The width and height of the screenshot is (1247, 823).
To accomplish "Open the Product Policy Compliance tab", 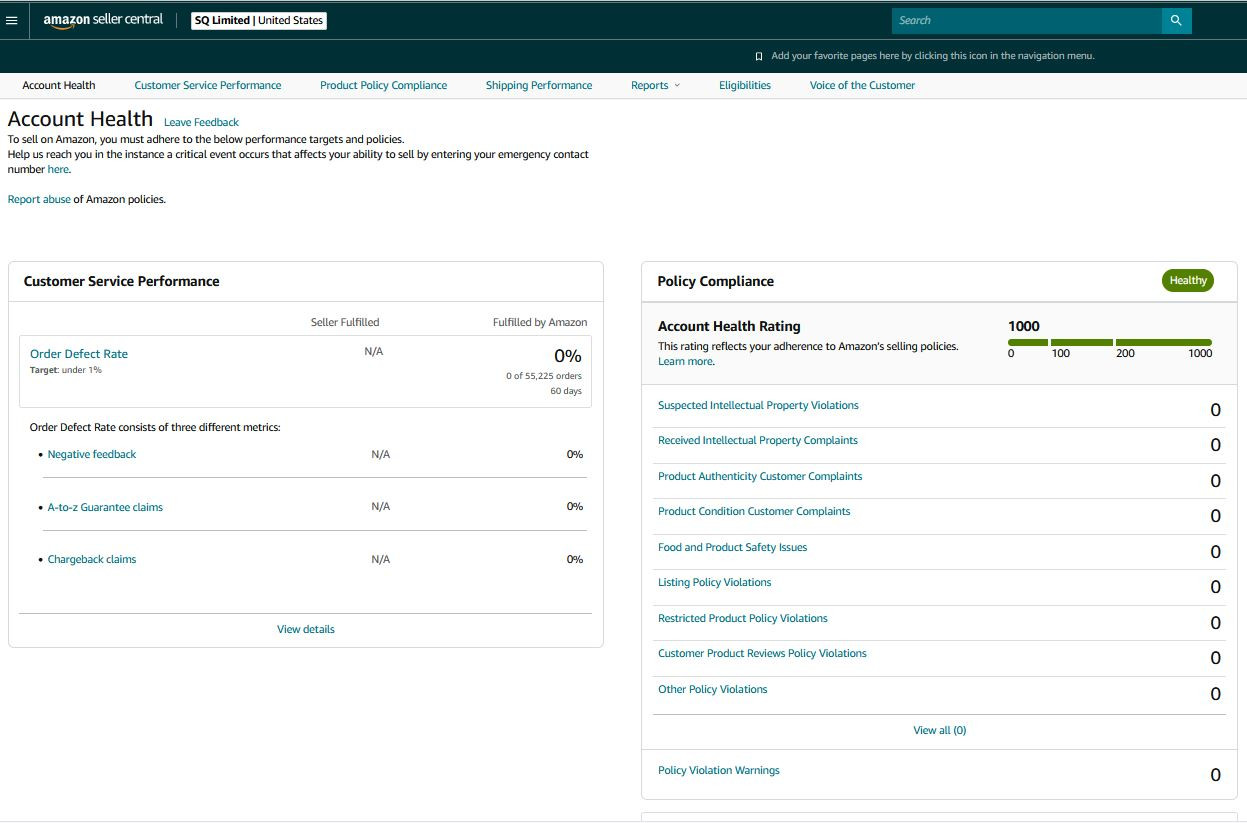I will pos(383,85).
